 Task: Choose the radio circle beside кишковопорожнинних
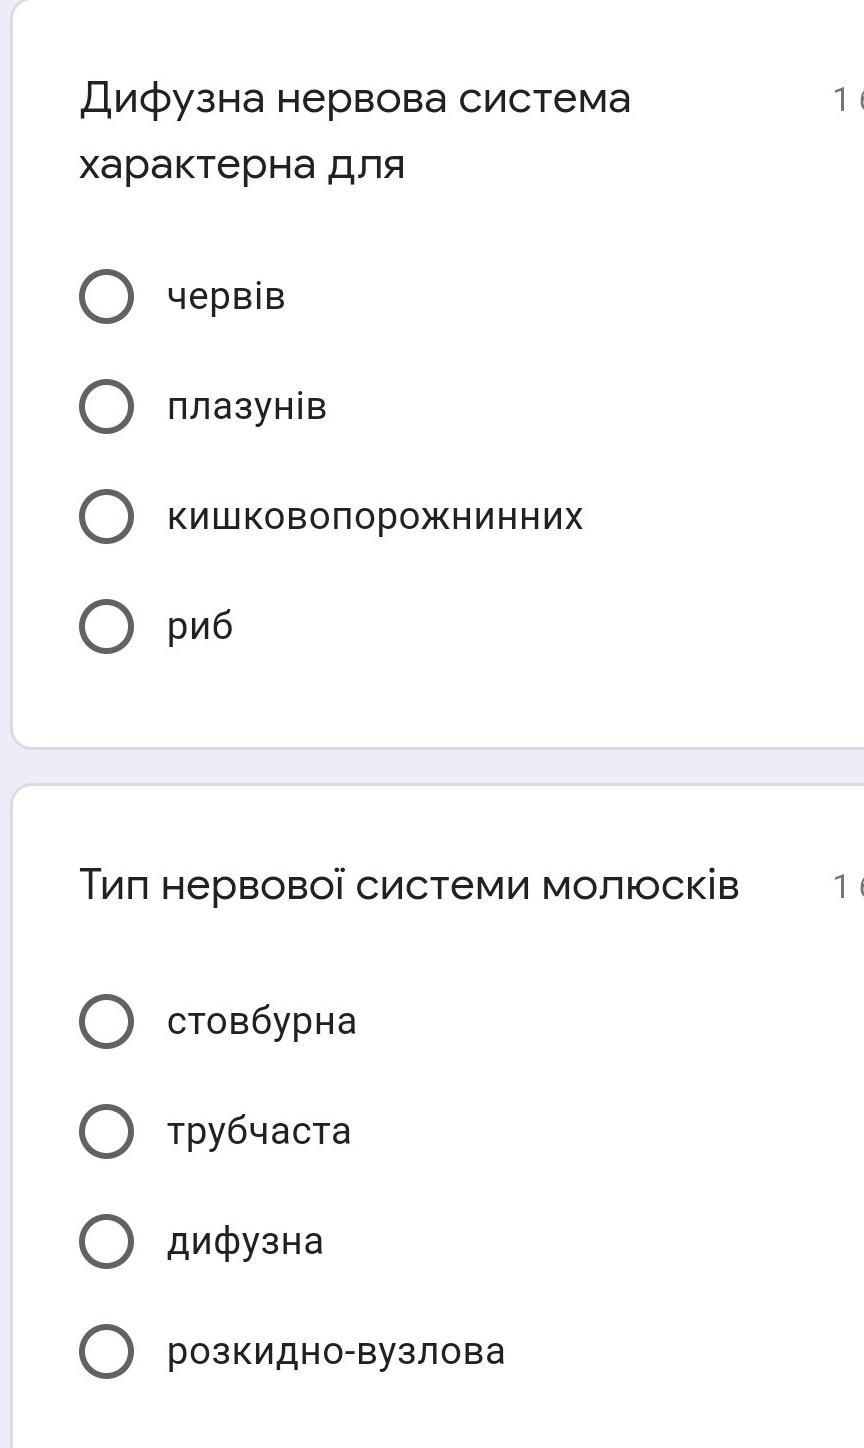point(106,517)
